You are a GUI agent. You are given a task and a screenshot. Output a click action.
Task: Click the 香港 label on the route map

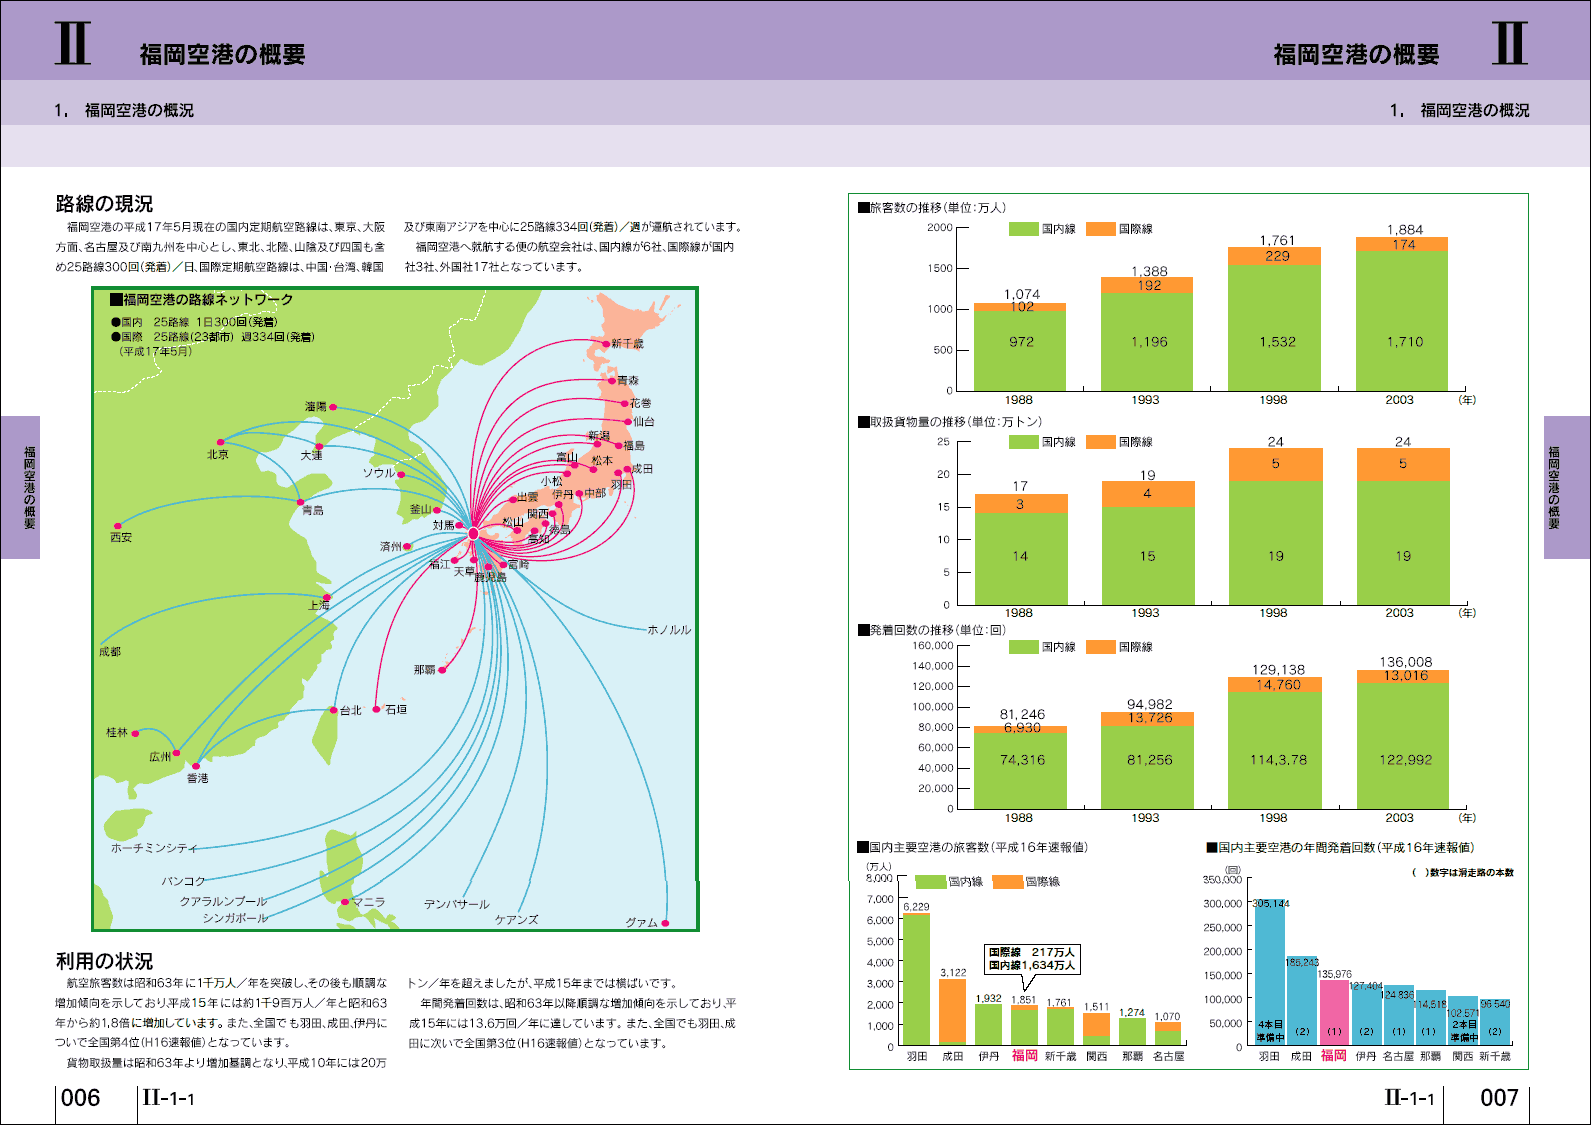[x=198, y=778]
